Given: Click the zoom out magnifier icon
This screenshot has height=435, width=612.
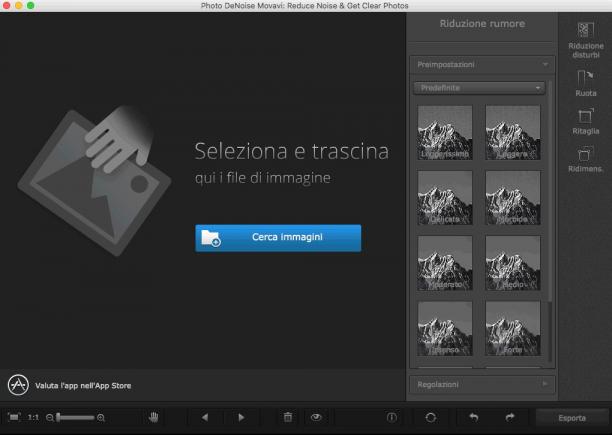Looking at the screenshot, I should tap(50, 418).
